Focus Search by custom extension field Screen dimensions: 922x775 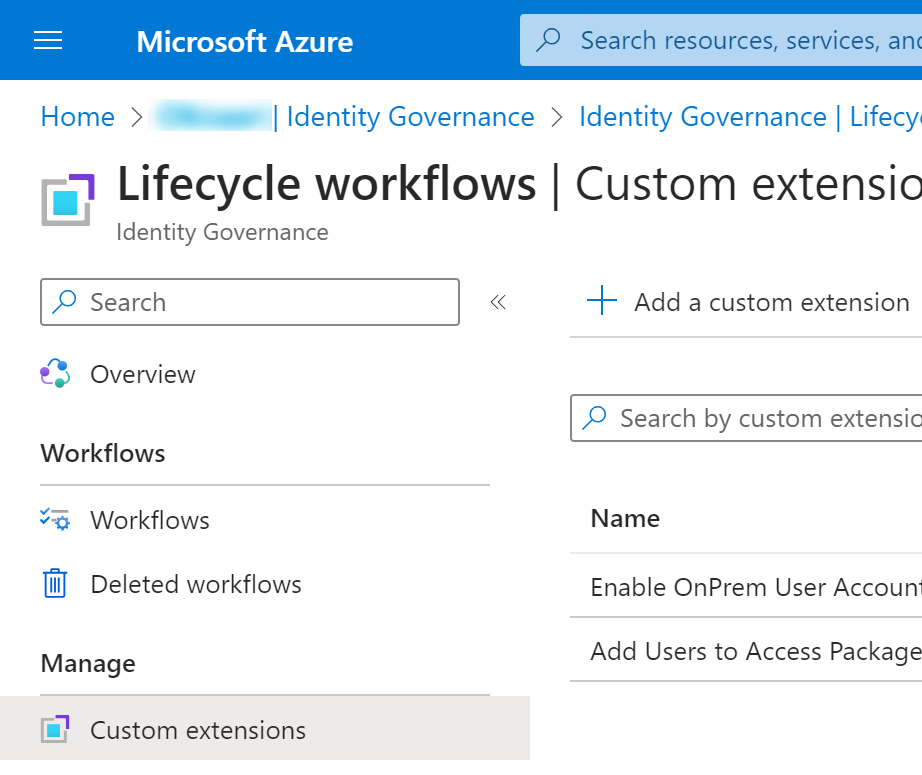746,418
